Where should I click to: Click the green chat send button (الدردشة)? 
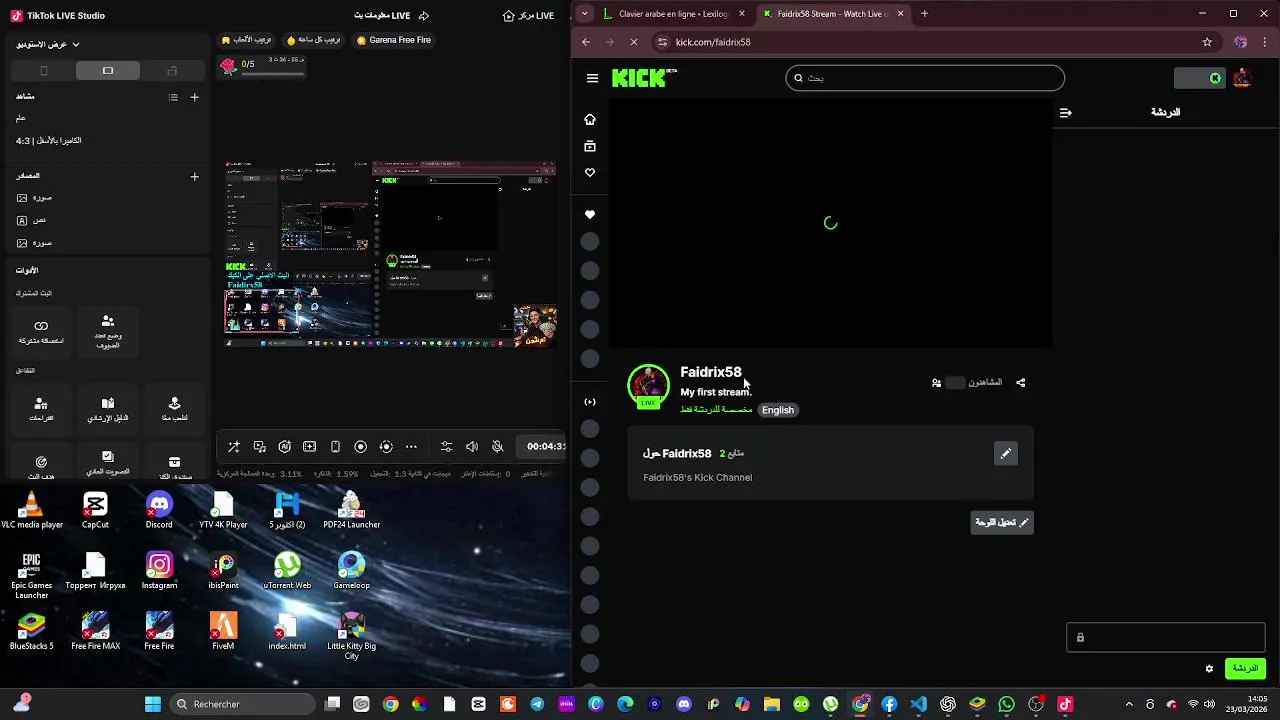pyautogui.click(x=1245, y=669)
